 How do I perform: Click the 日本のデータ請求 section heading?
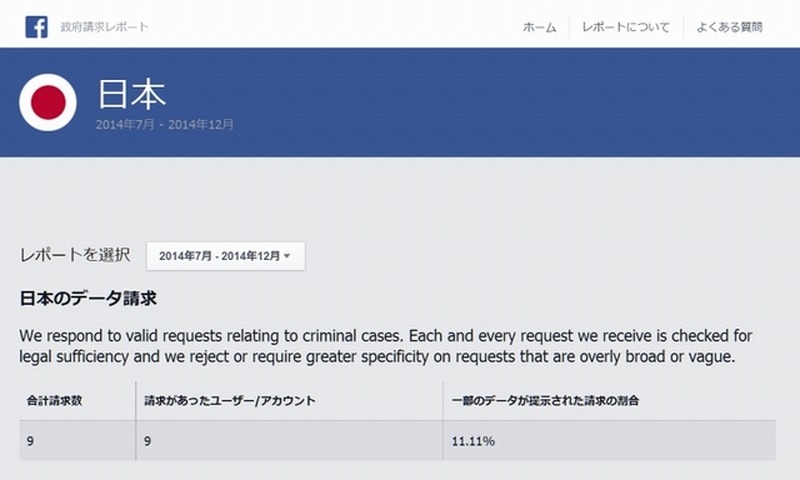click(x=89, y=298)
